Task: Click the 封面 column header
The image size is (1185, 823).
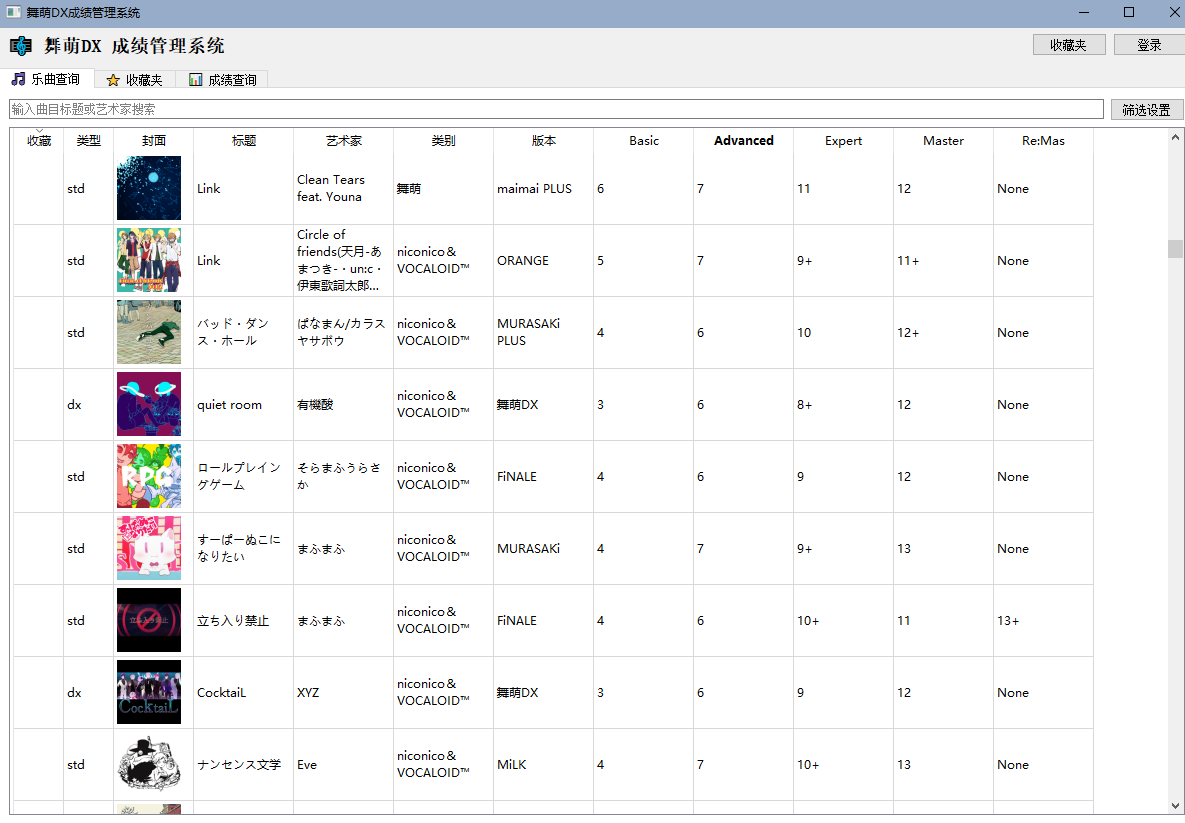Action: pyautogui.click(x=153, y=141)
